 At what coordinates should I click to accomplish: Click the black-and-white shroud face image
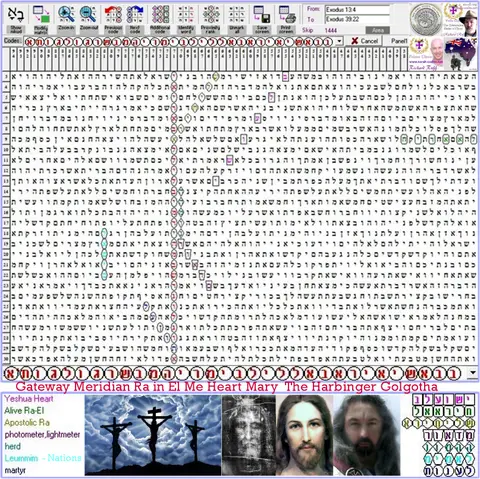(249, 435)
